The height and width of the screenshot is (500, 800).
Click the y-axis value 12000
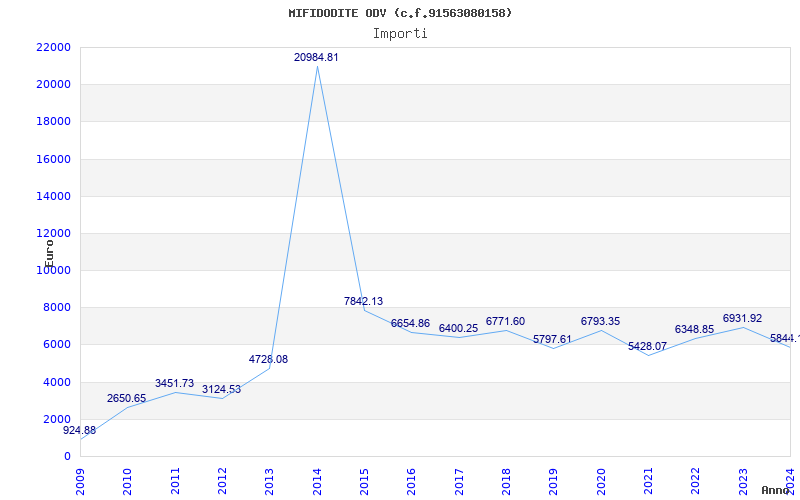coord(53,234)
